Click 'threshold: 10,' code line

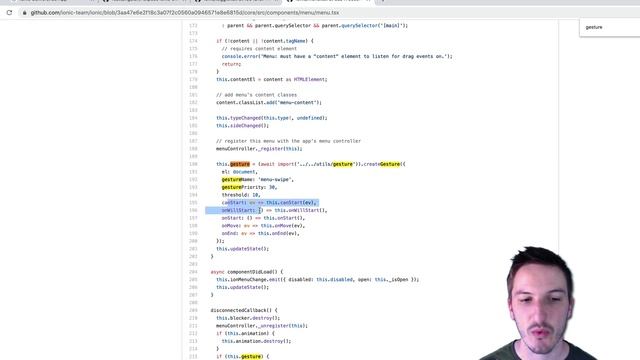(241, 195)
